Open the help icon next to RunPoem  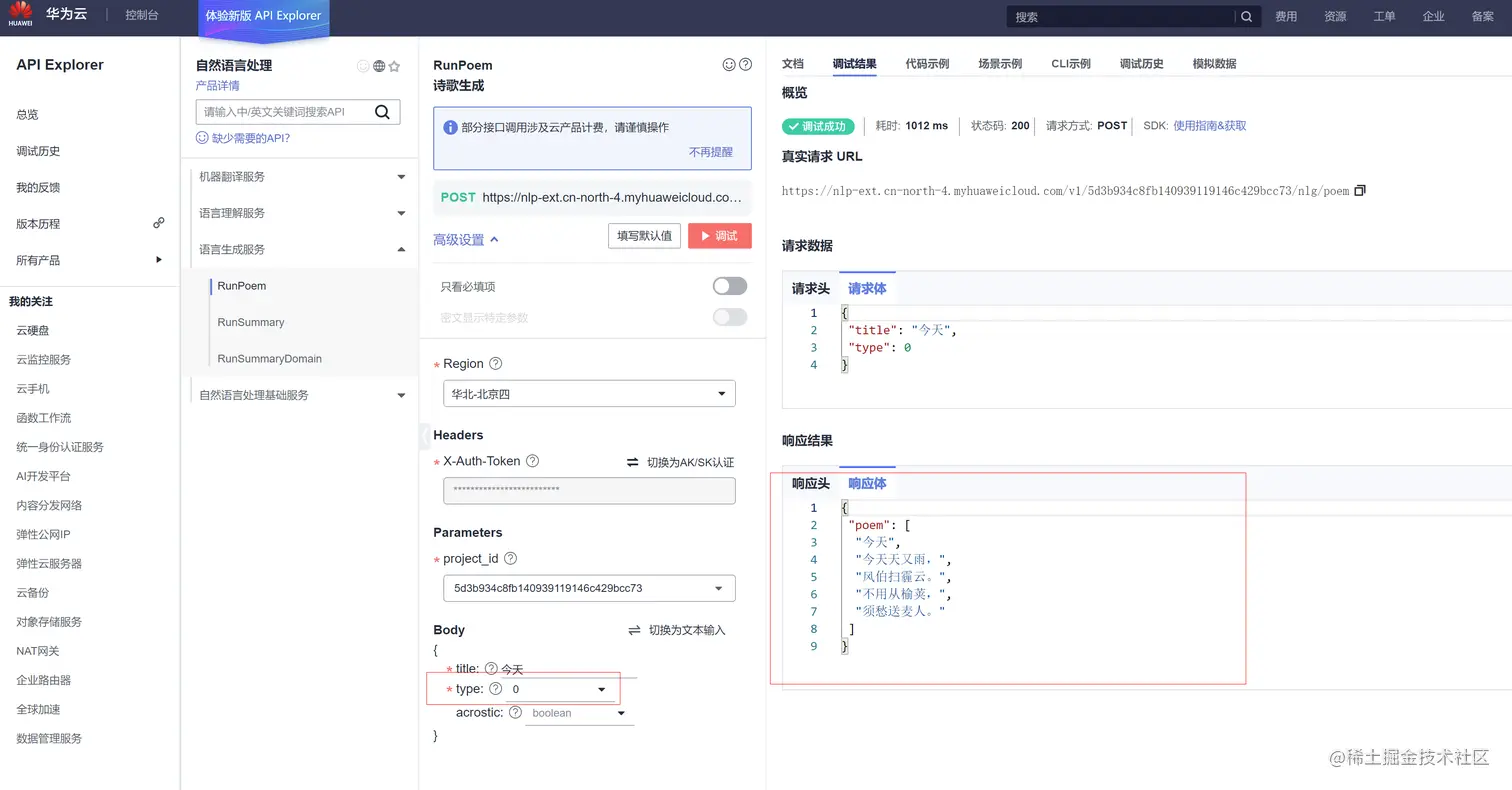coord(745,65)
